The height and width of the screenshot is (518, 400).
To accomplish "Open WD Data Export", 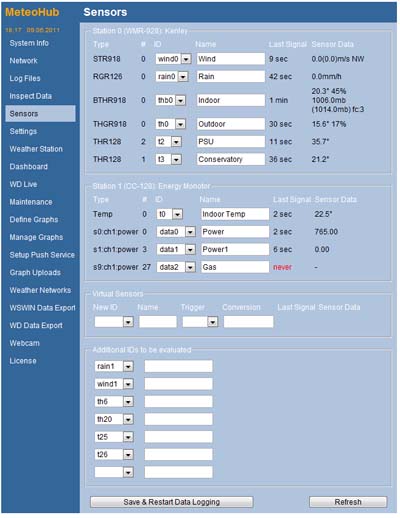I will click(36, 326).
